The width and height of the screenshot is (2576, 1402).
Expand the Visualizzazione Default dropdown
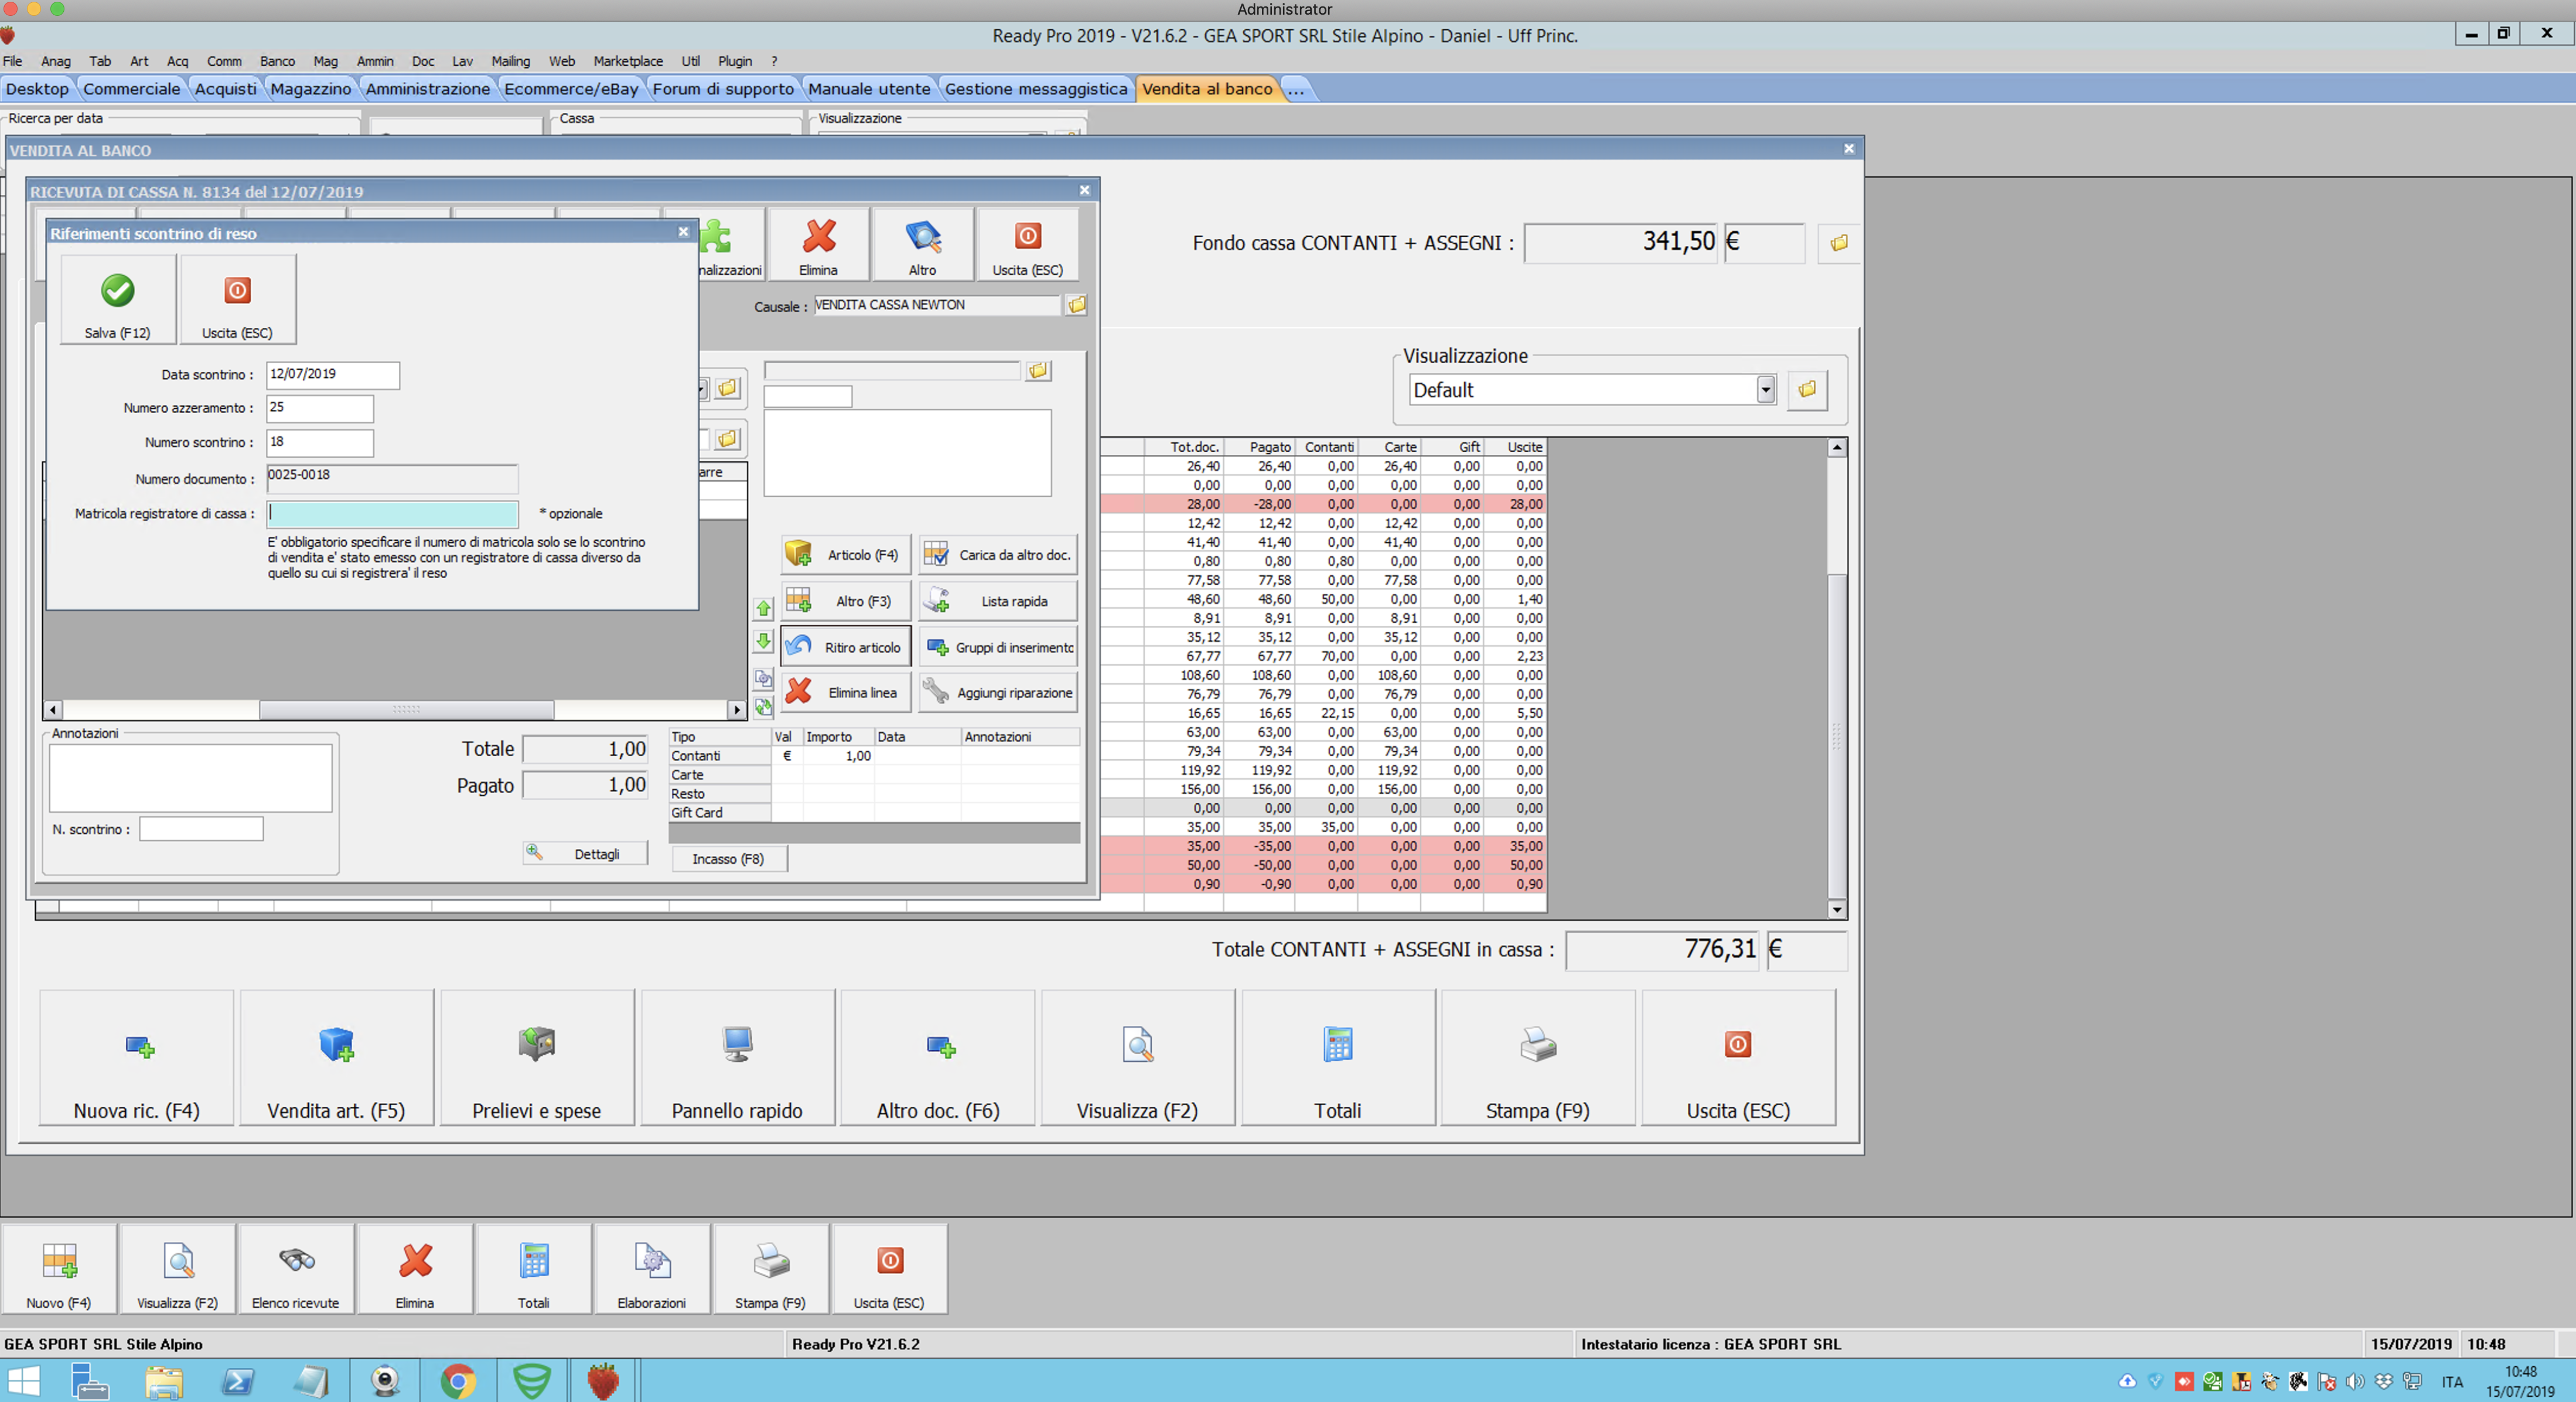(1765, 390)
